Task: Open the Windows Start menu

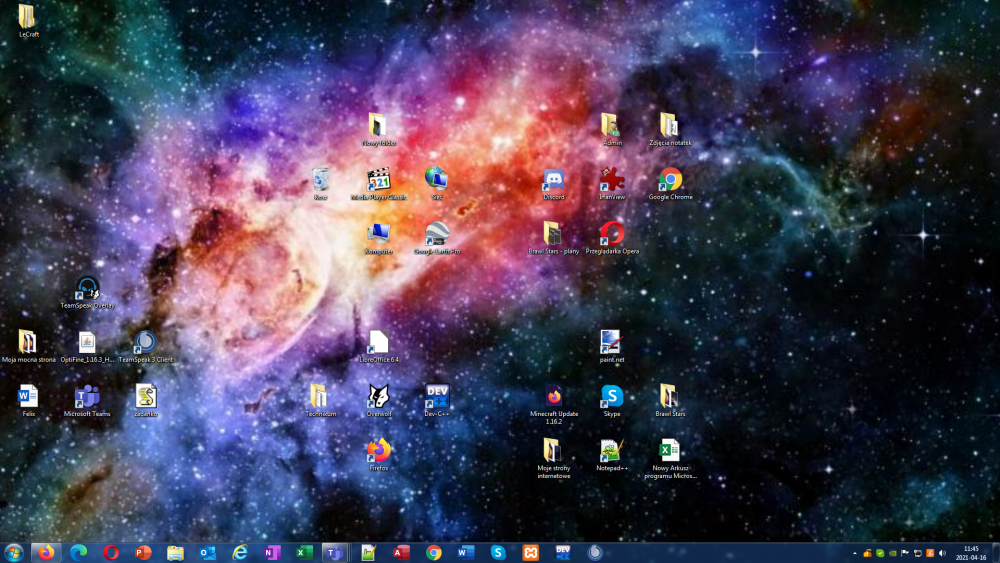Action: pos(14,552)
